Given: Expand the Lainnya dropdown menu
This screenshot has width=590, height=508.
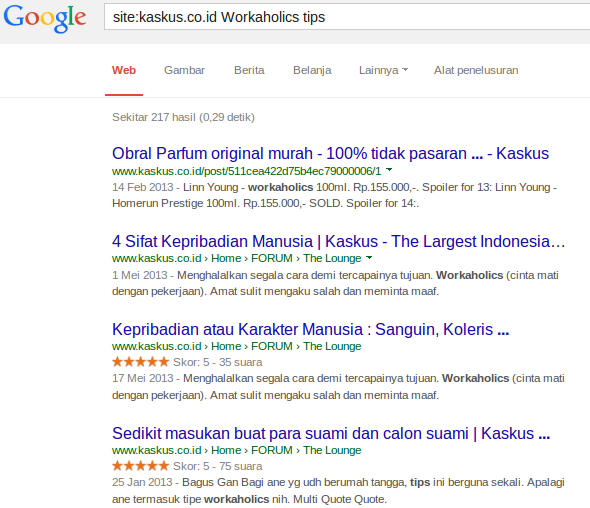Looking at the screenshot, I should 383,70.
